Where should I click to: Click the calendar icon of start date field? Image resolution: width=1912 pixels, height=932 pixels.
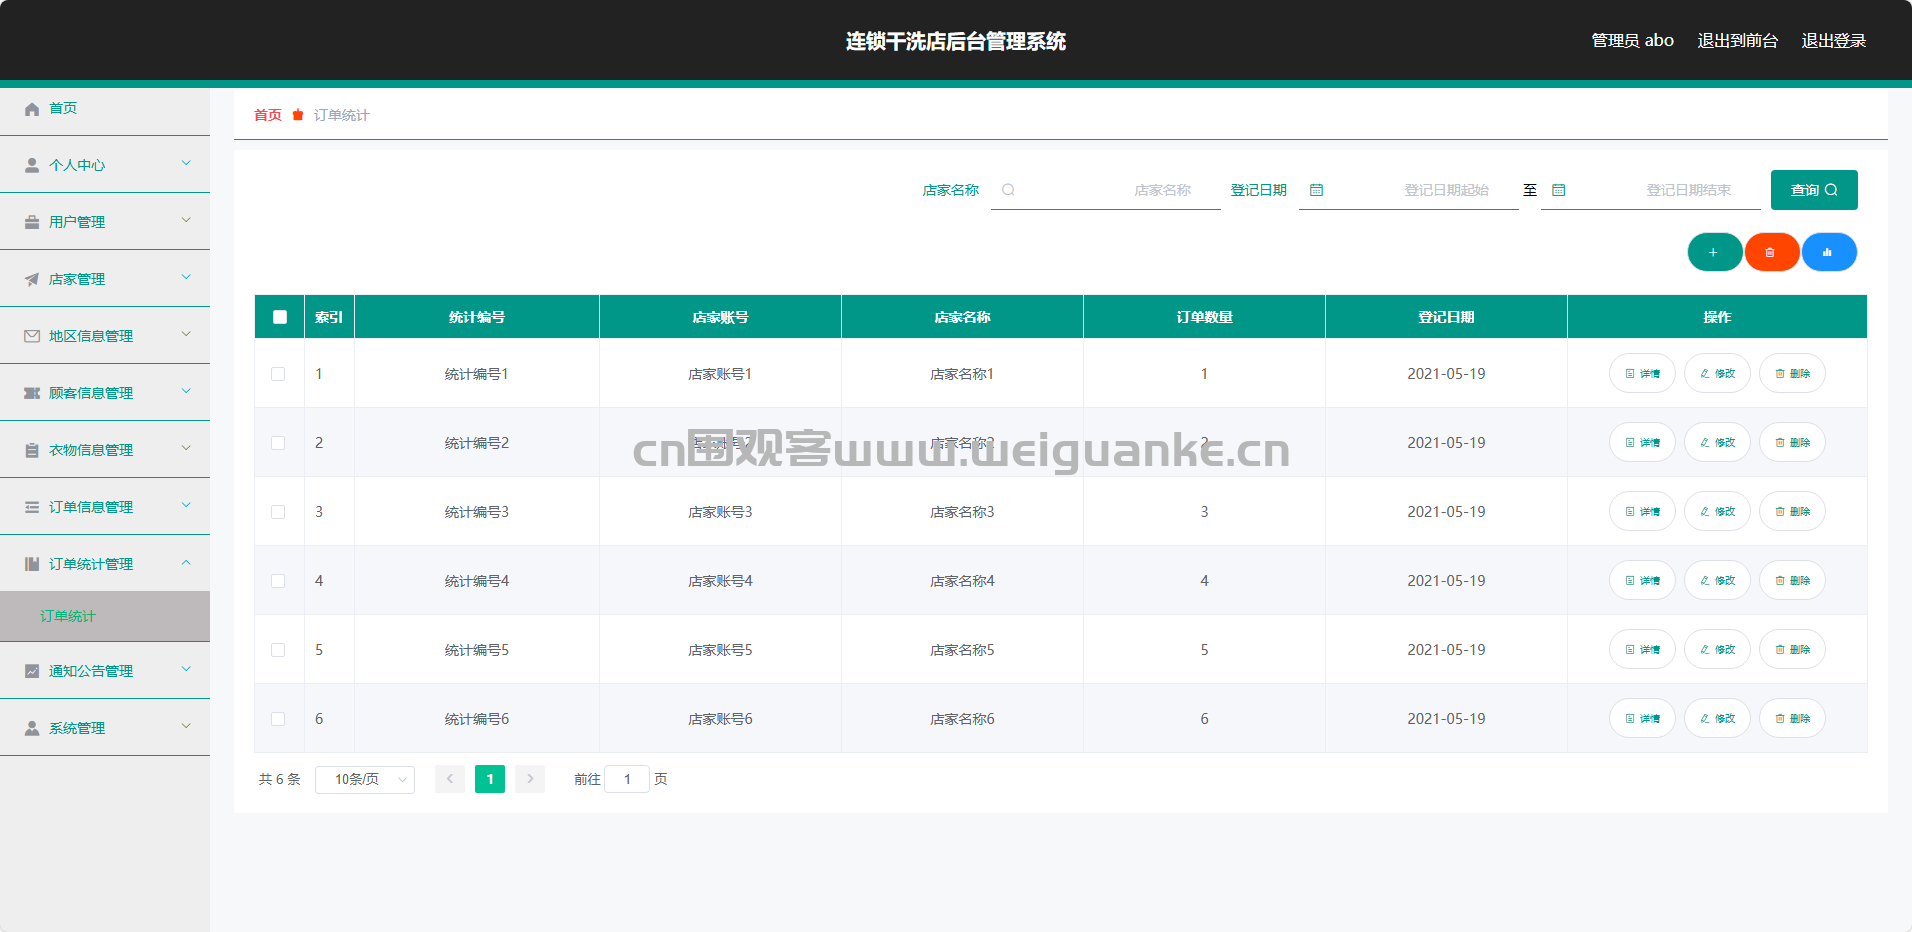[x=1316, y=190]
